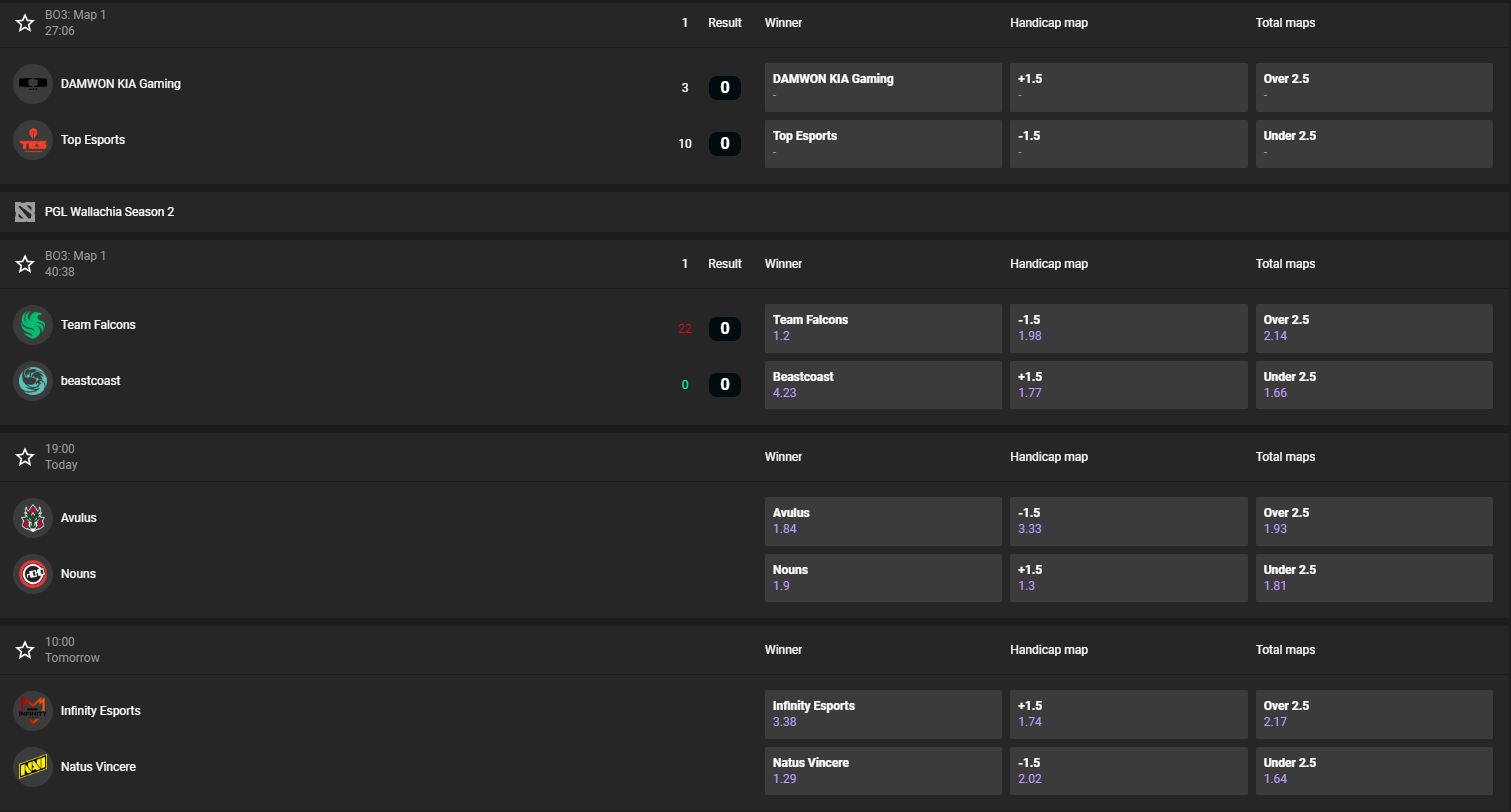Click 10:00 Tomorrow match time
This screenshot has height=812, width=1511.
(72, 650)
